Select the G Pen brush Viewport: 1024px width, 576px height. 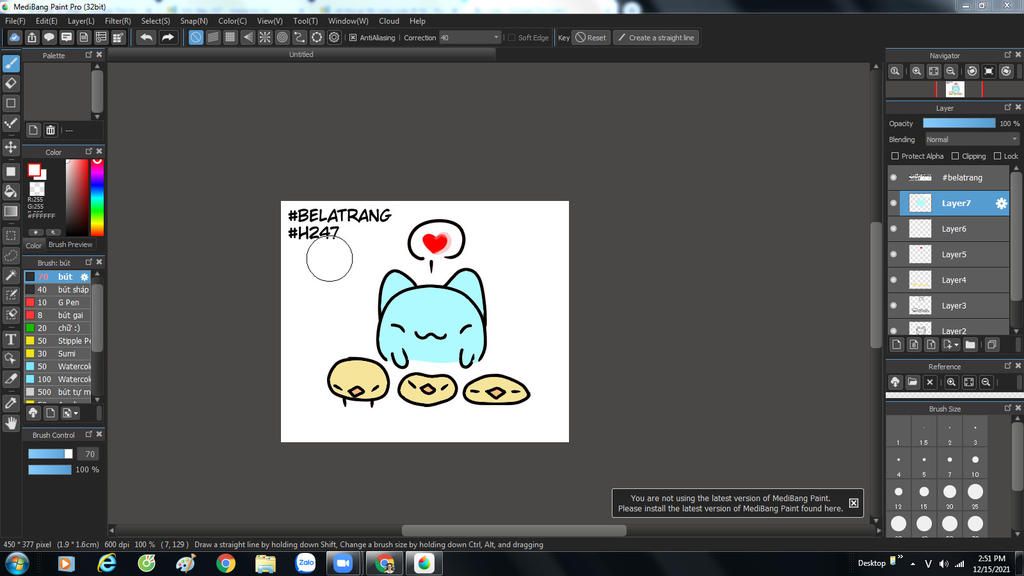(x=57, y=302)
